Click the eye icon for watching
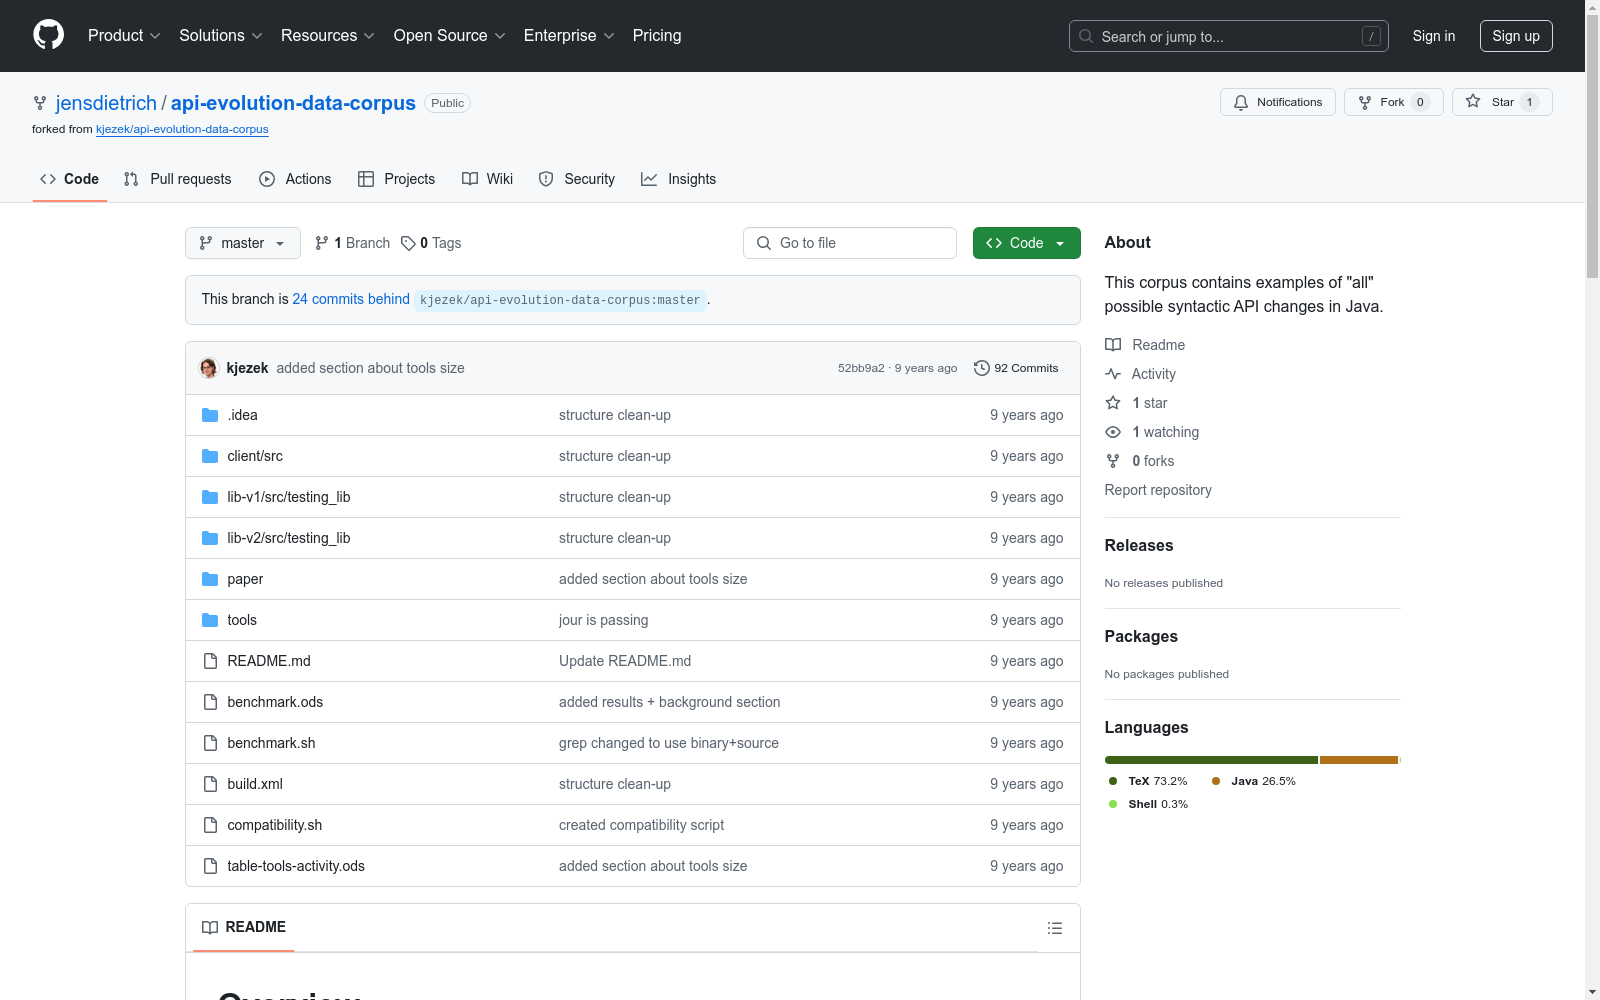 coord(1113,432)
